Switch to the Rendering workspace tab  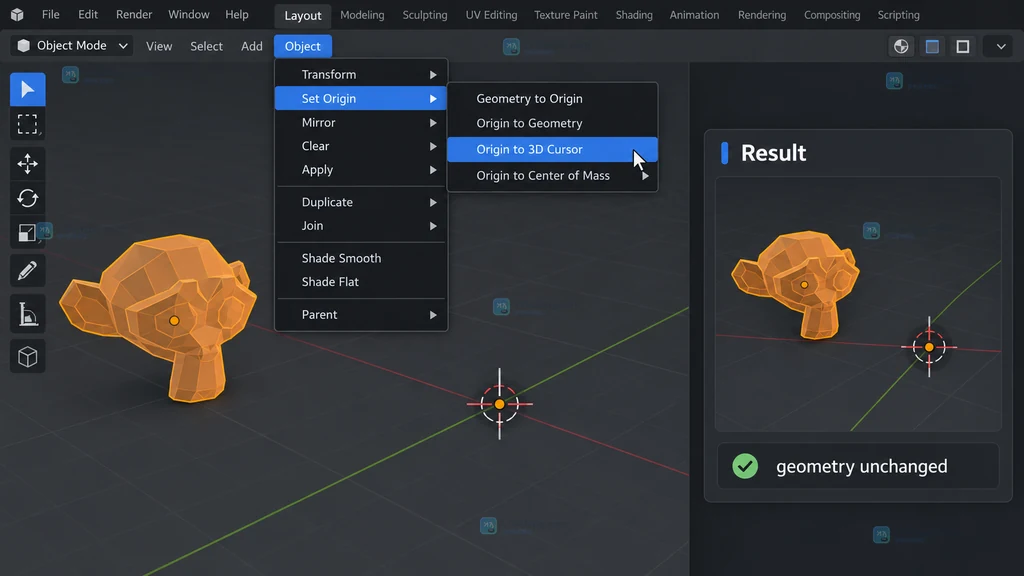coord(761,15)
